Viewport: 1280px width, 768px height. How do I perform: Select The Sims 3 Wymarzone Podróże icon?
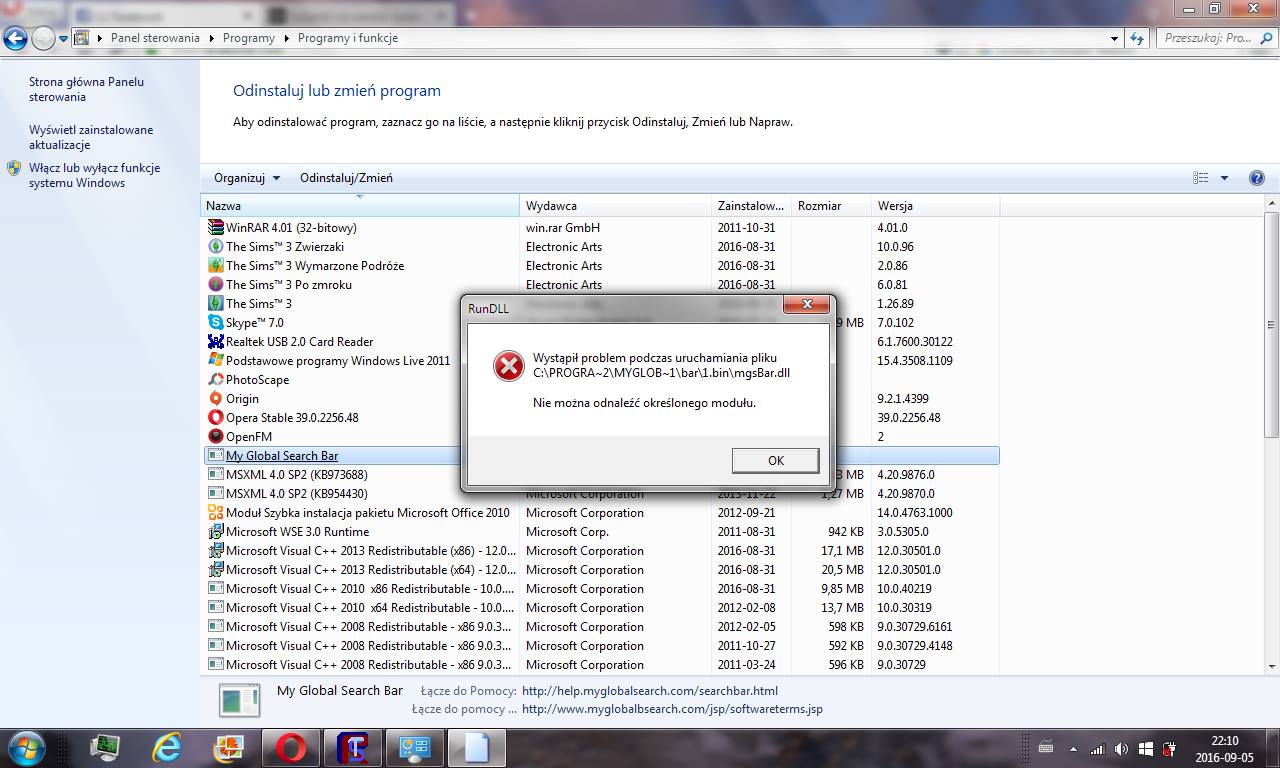coord(215,266)
